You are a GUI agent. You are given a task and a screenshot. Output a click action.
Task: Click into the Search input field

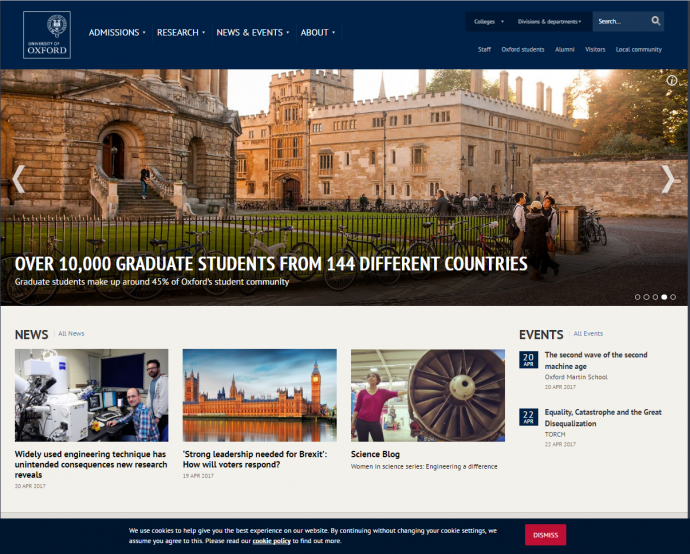tap(619, 21)
